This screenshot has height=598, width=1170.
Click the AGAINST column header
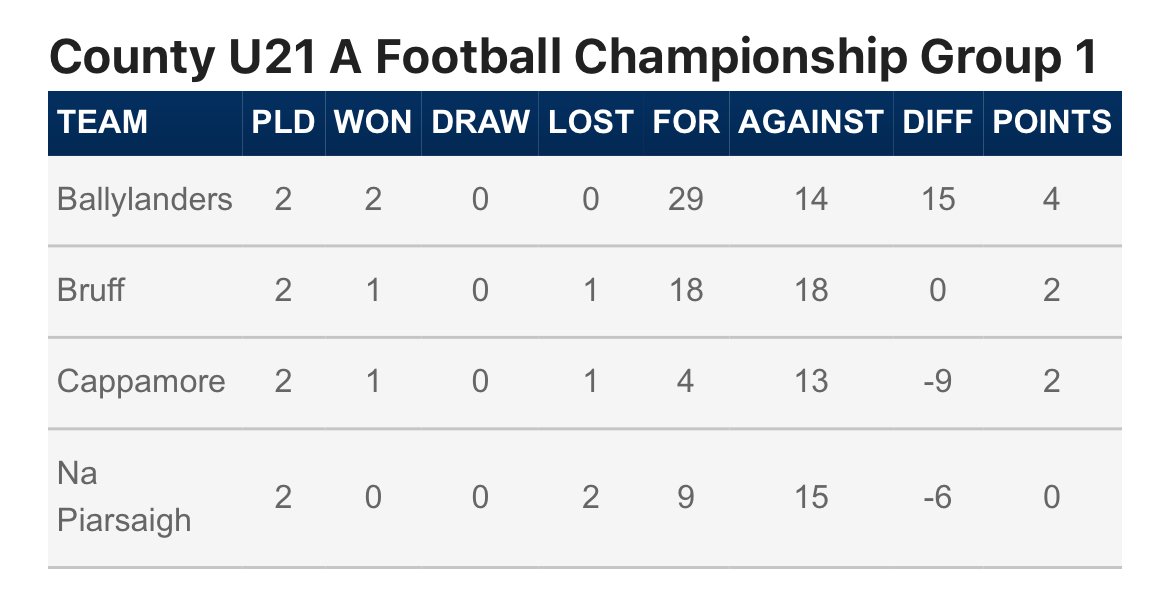pyautogui.click(x=810, y=122)
